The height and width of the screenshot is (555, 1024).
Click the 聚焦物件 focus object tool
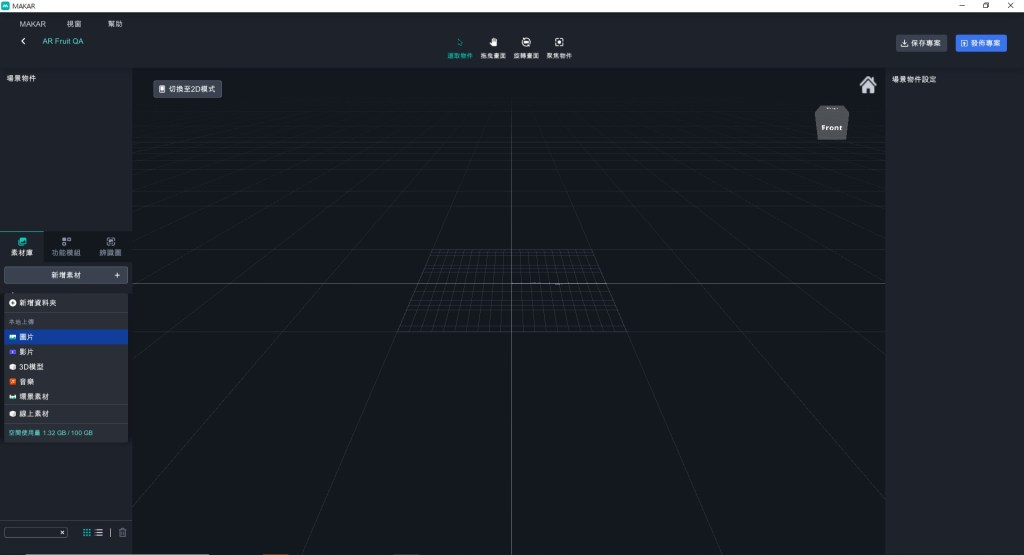[x=559, y=47]
